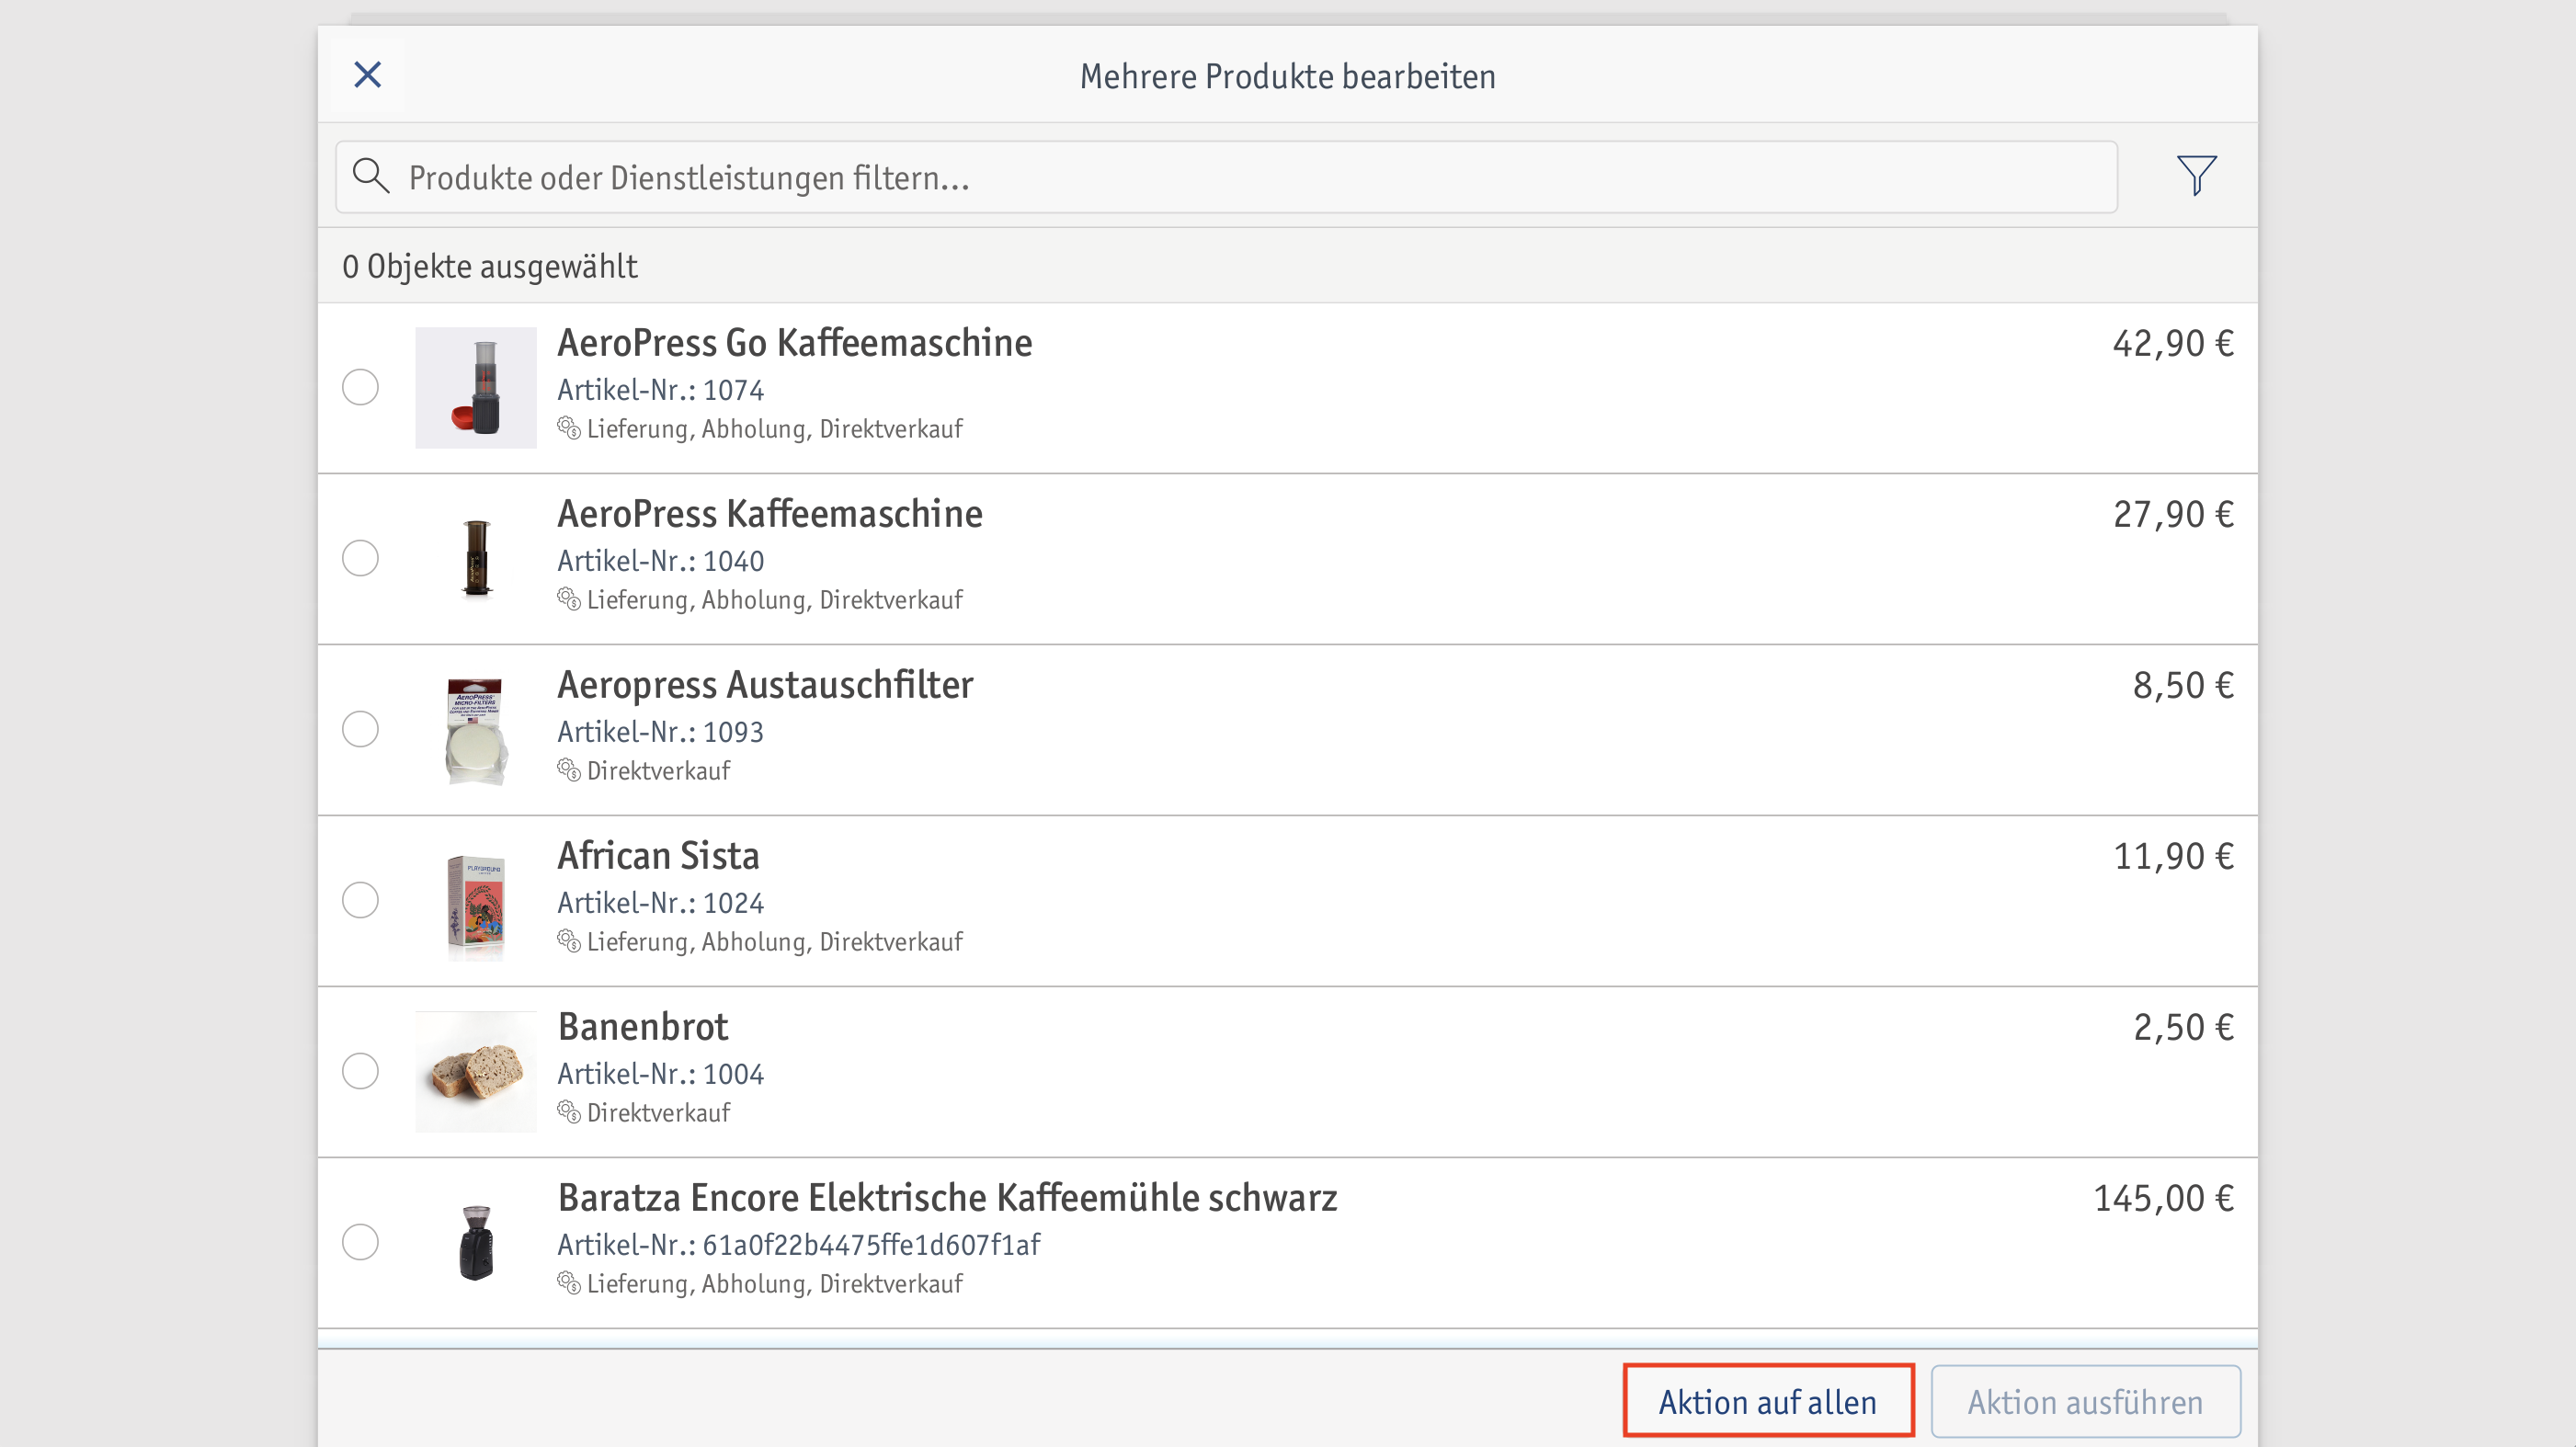Select the Baratza Encore Kaffeemühle radio button
The width and height of the screenshot is (2576, 1447).
pyautogui.click(x=360, y=1242)
